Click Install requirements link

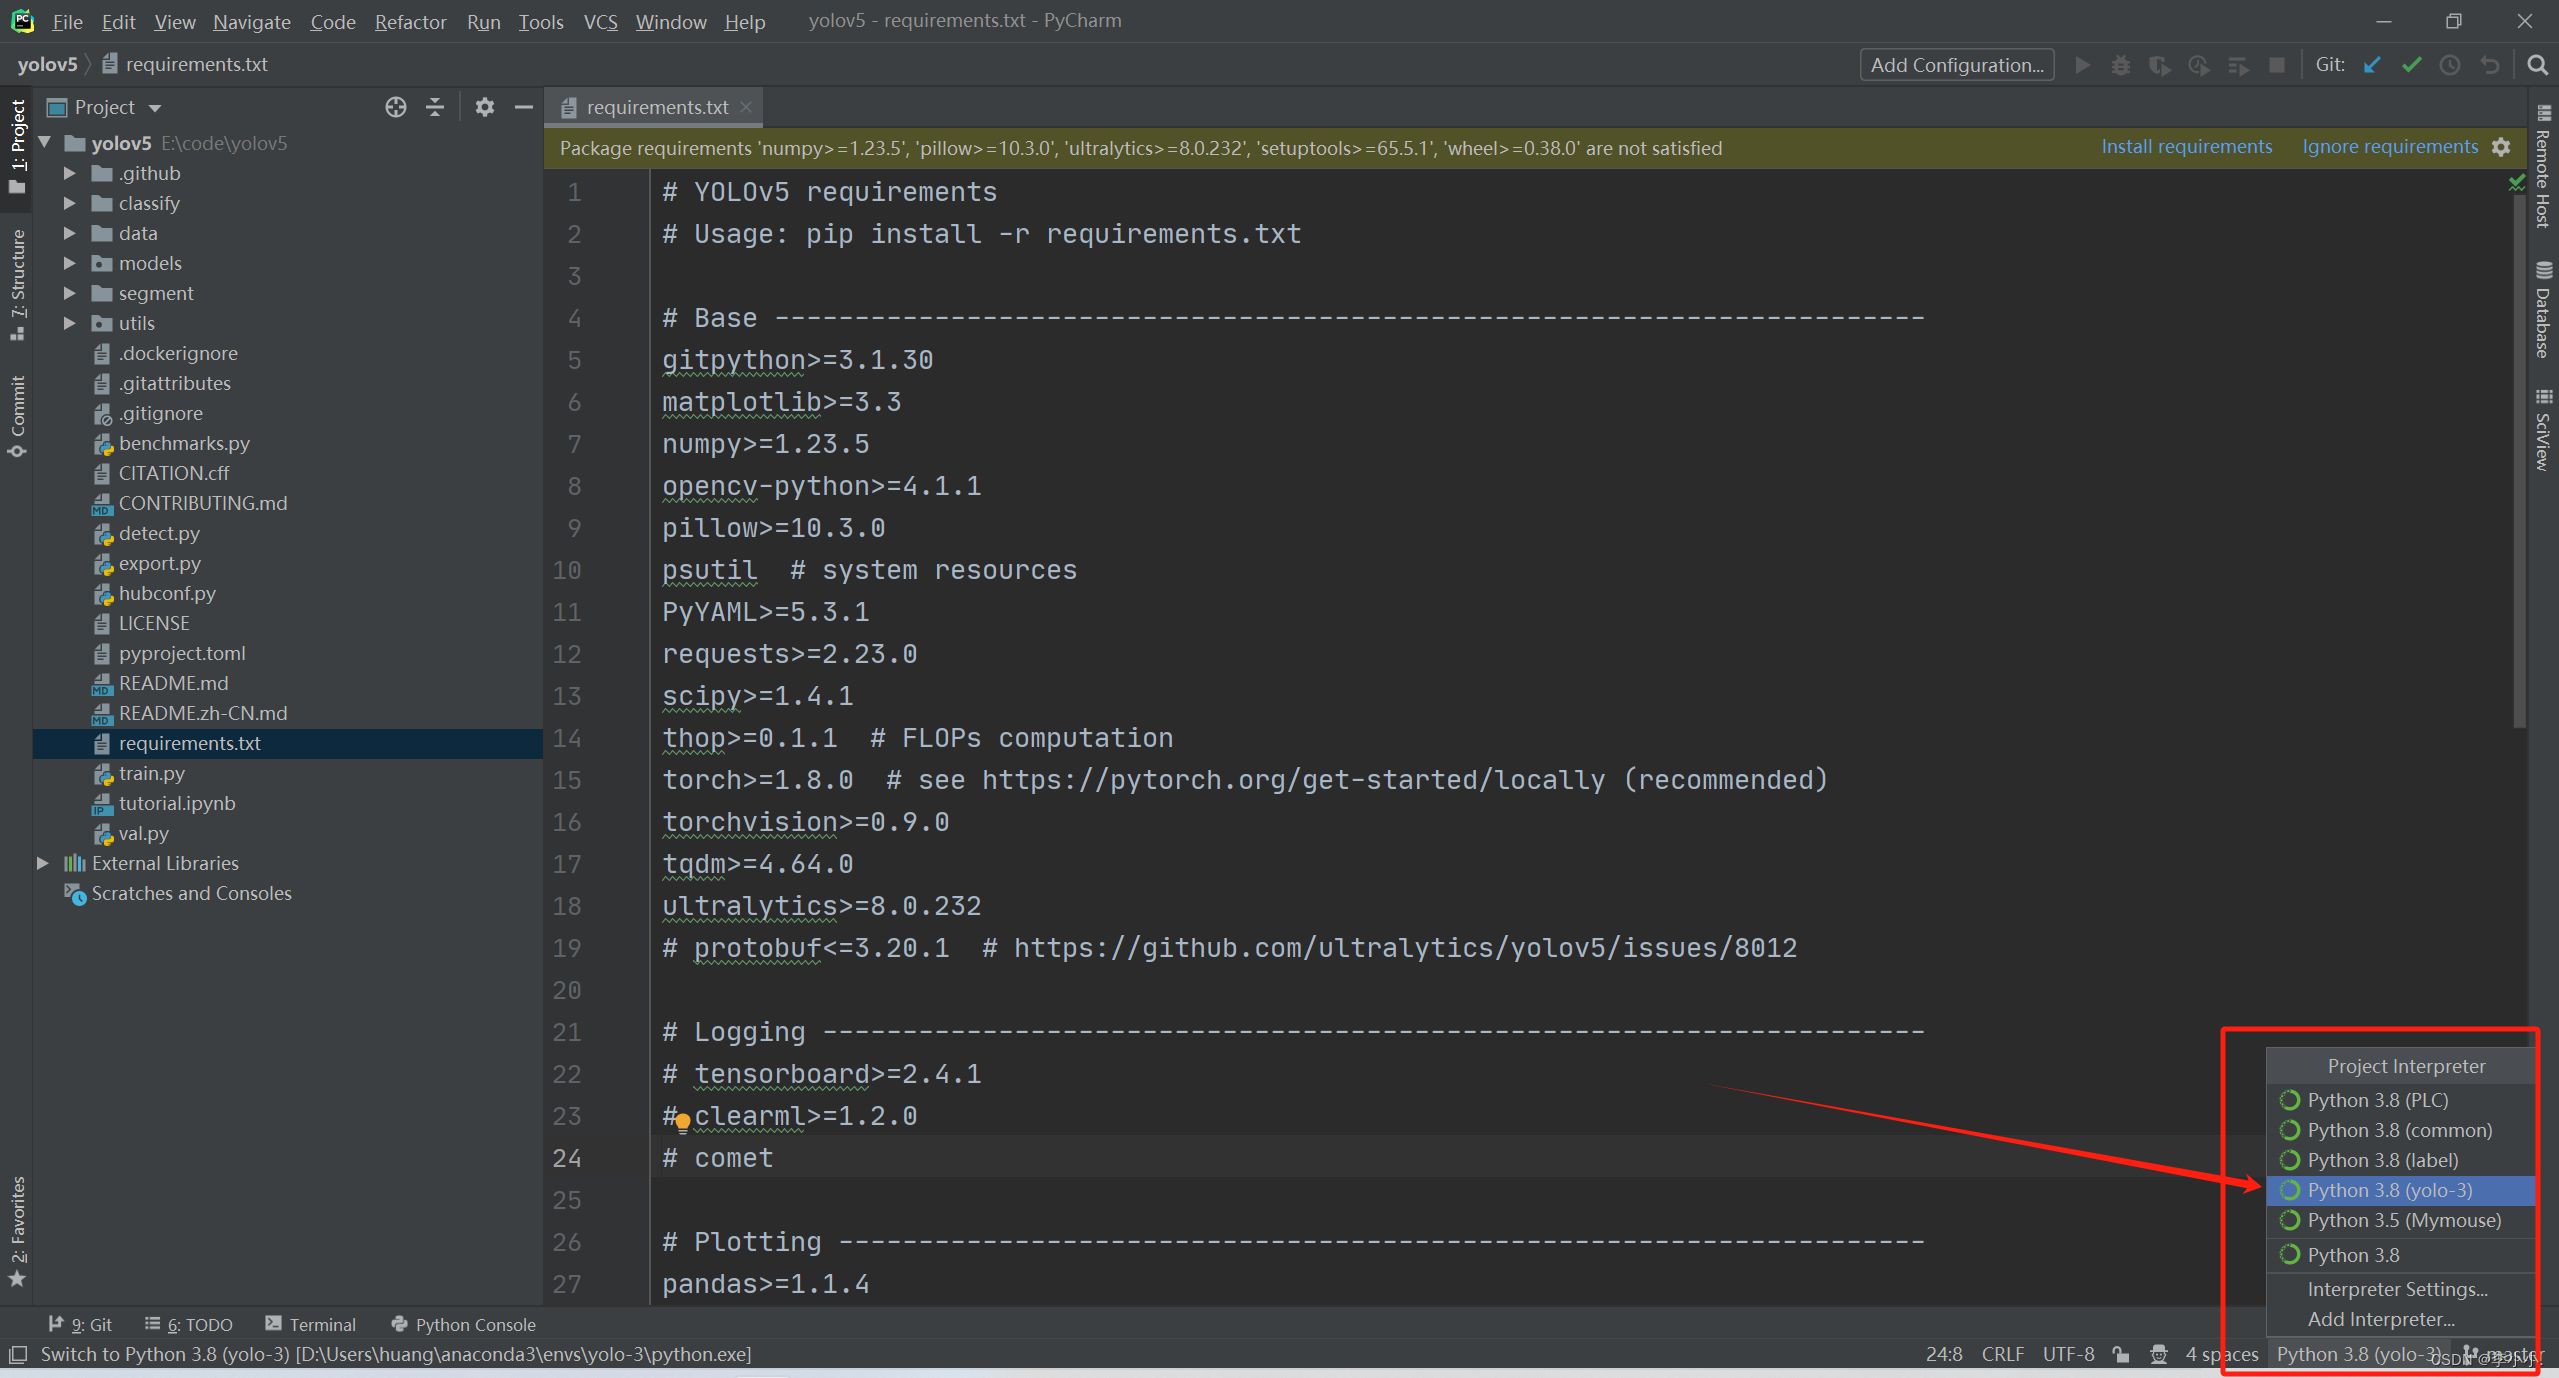pyautogui.click(x=2186, y=147)
